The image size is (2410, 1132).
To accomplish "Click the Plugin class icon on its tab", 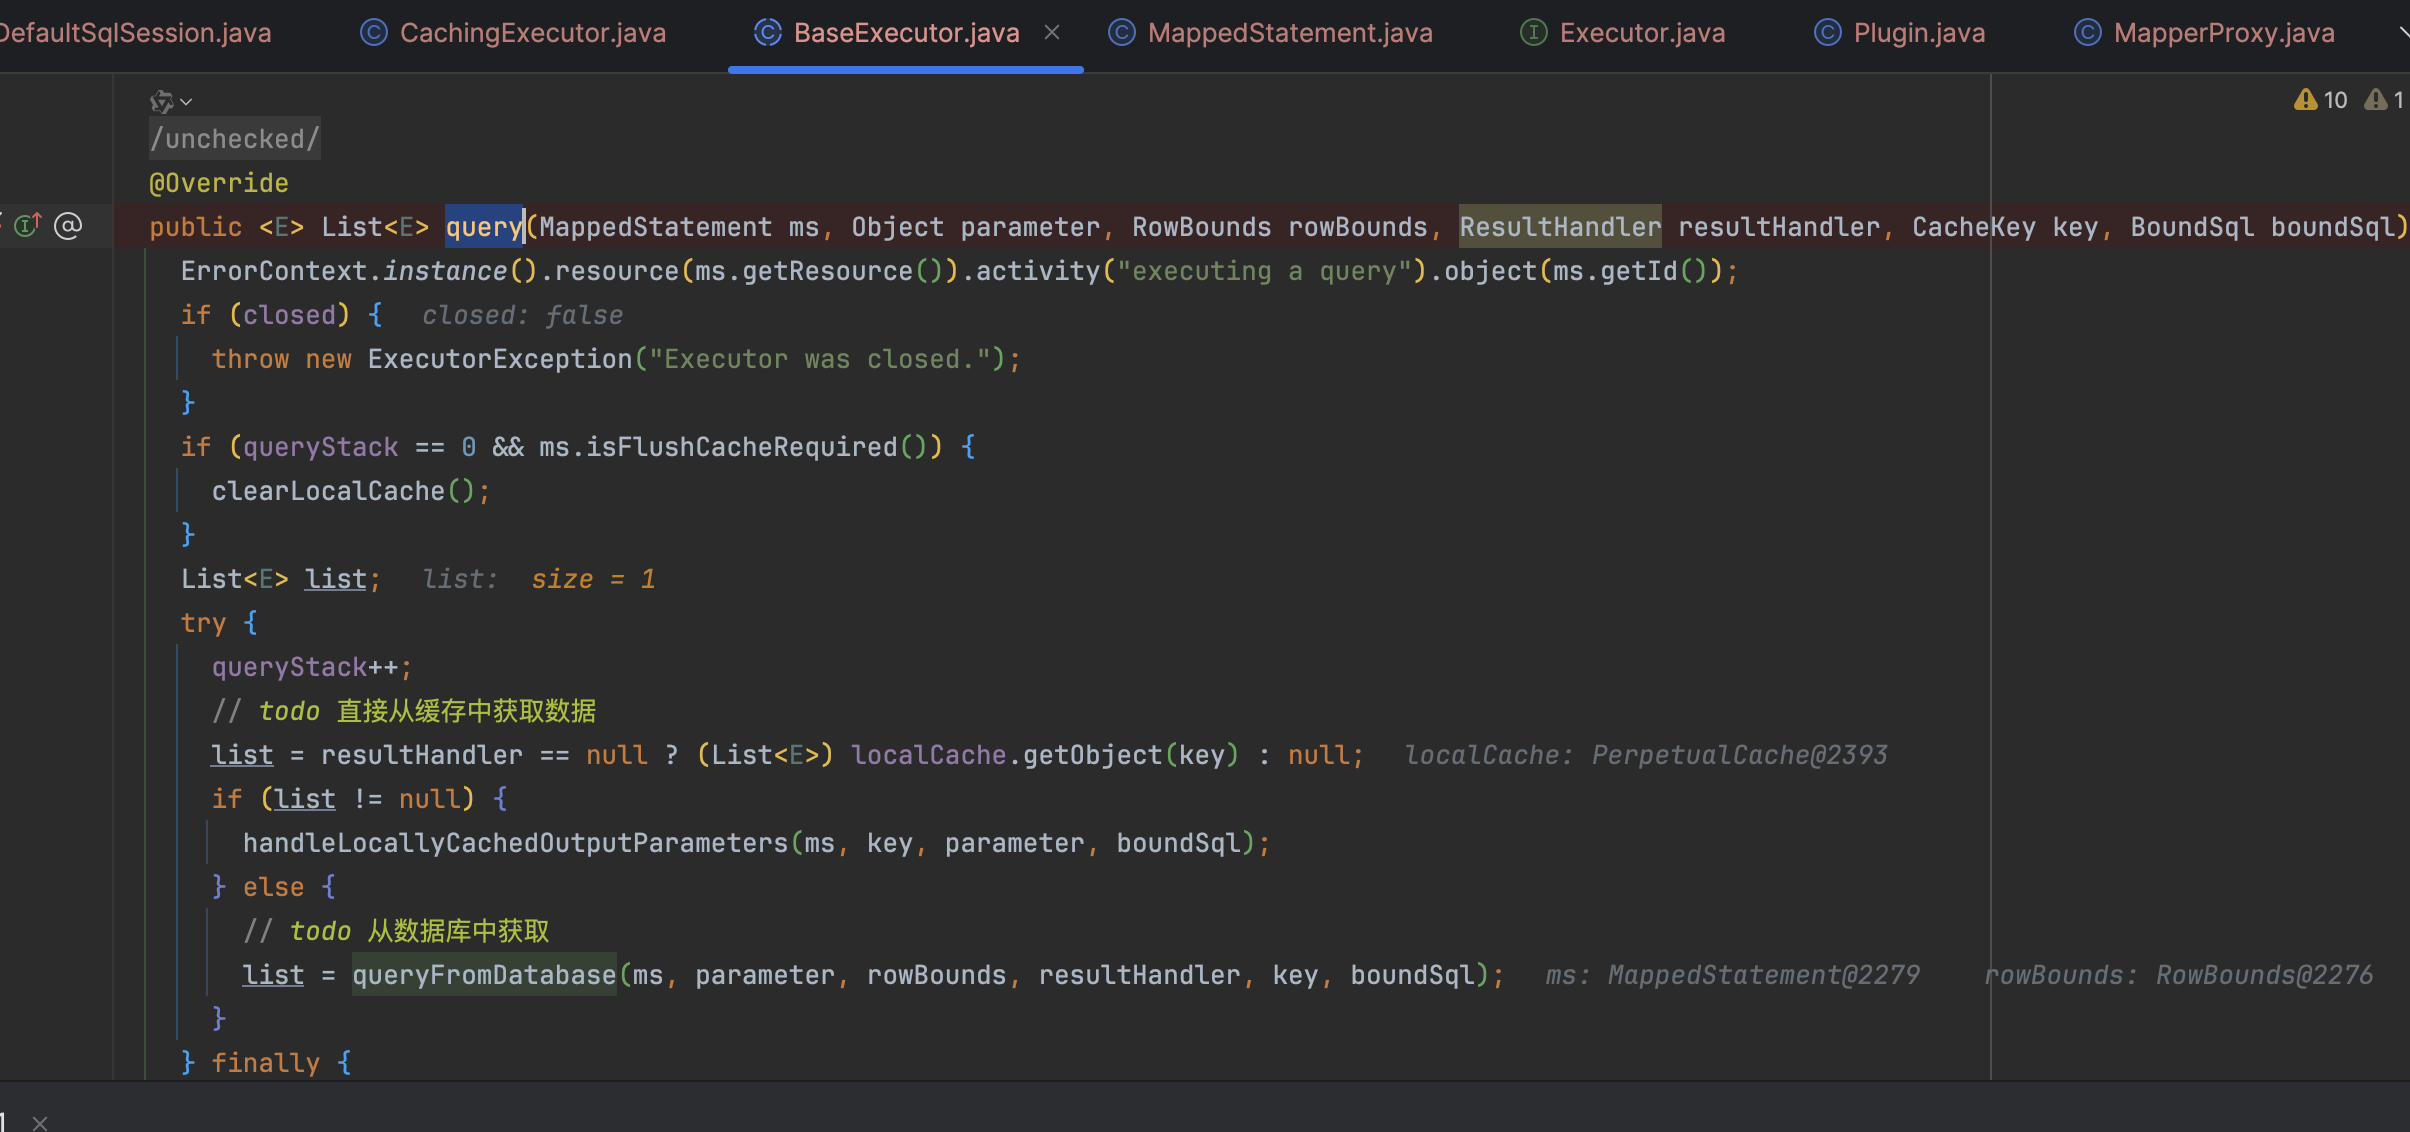I will point(1827,33).
